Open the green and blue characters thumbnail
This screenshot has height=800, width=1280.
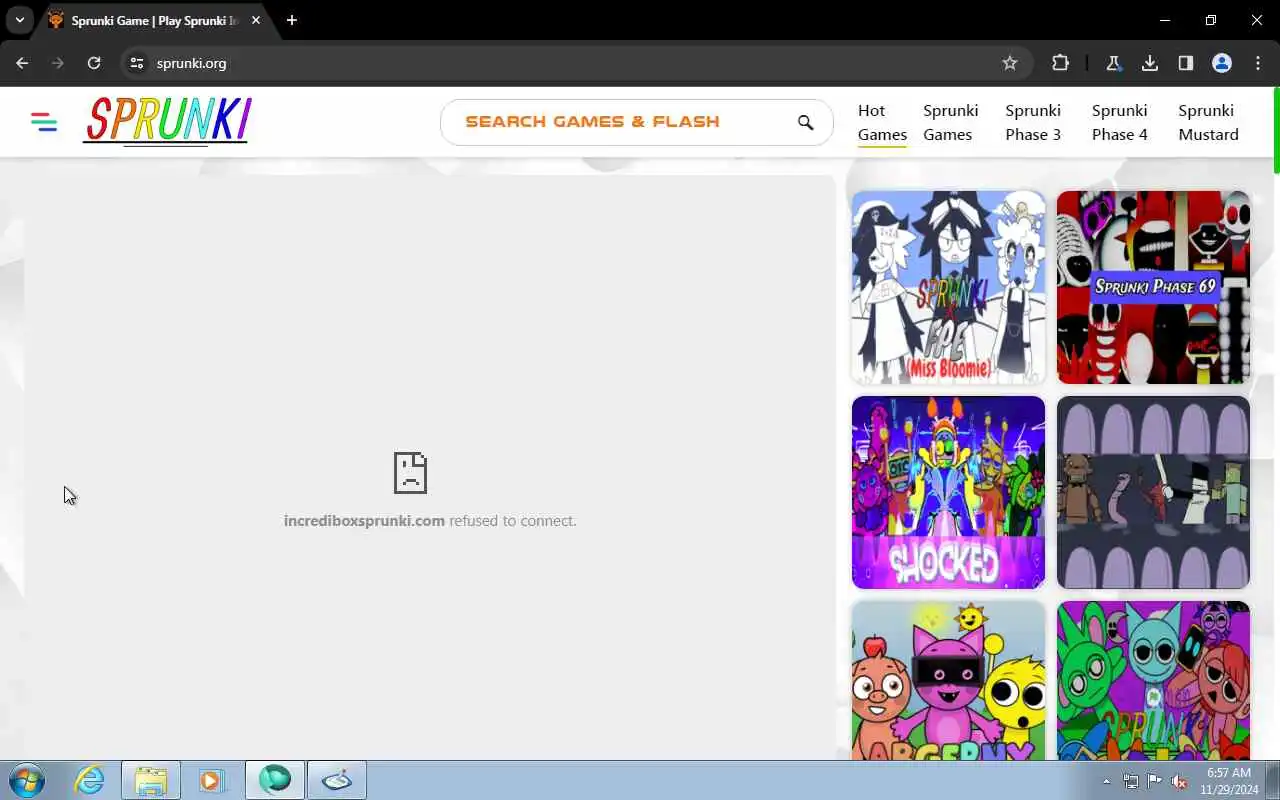click(x=1153, y=680)
